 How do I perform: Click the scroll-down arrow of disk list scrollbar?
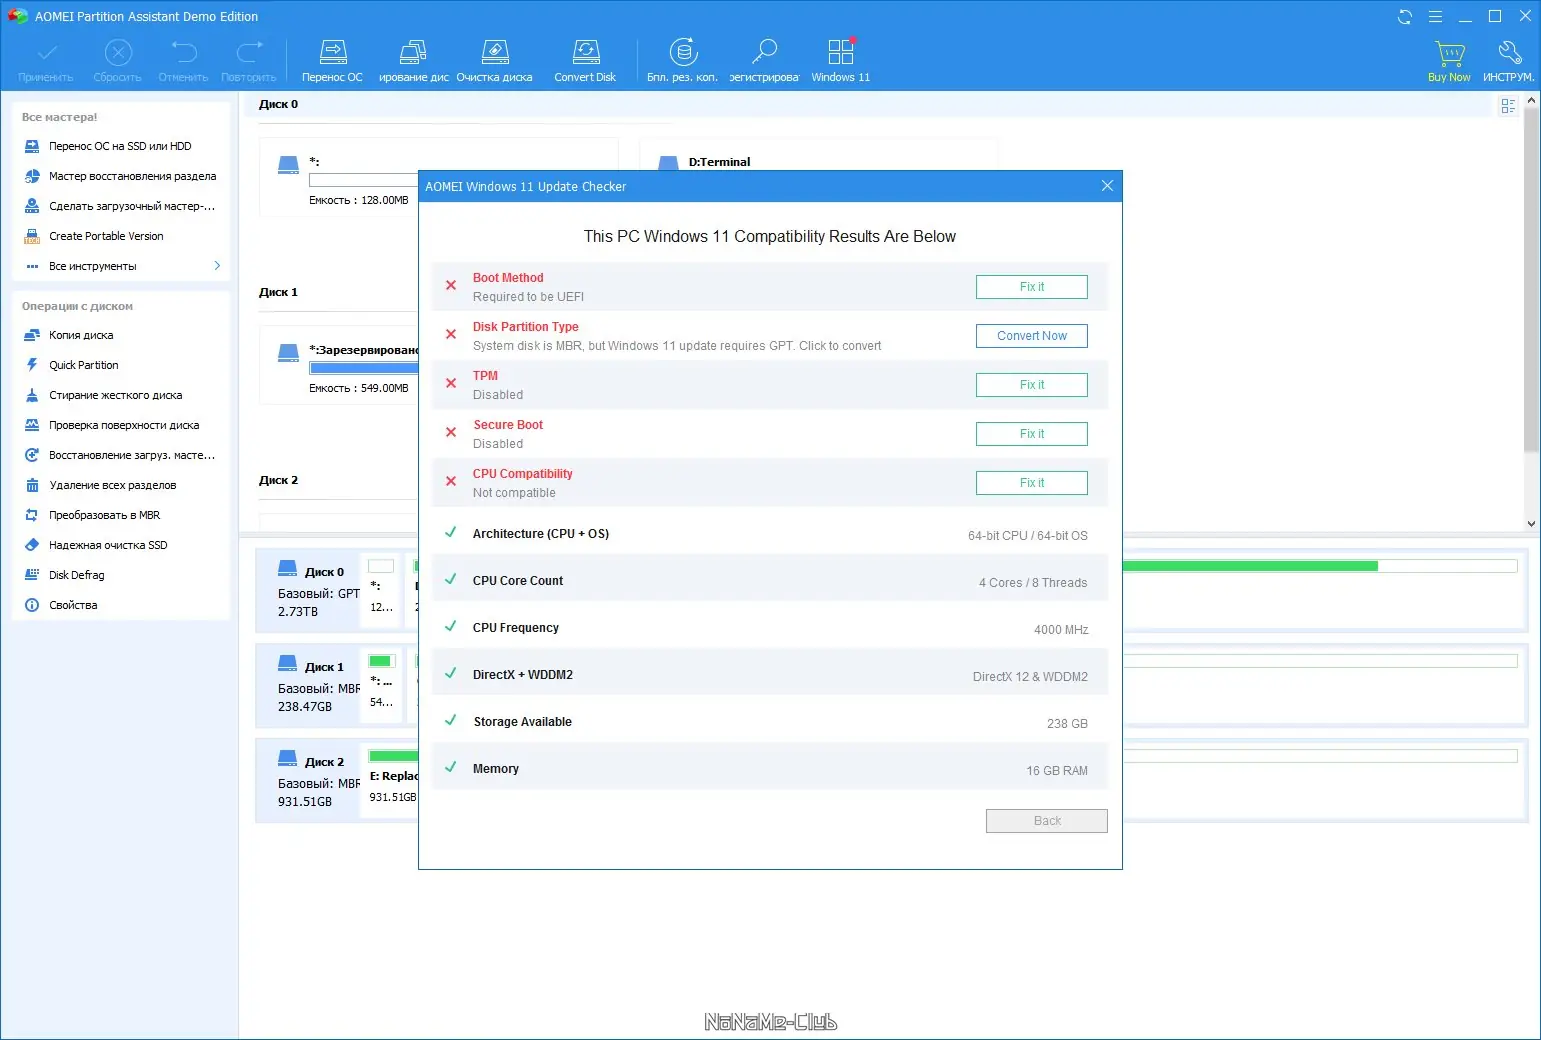pos(1531,523)
